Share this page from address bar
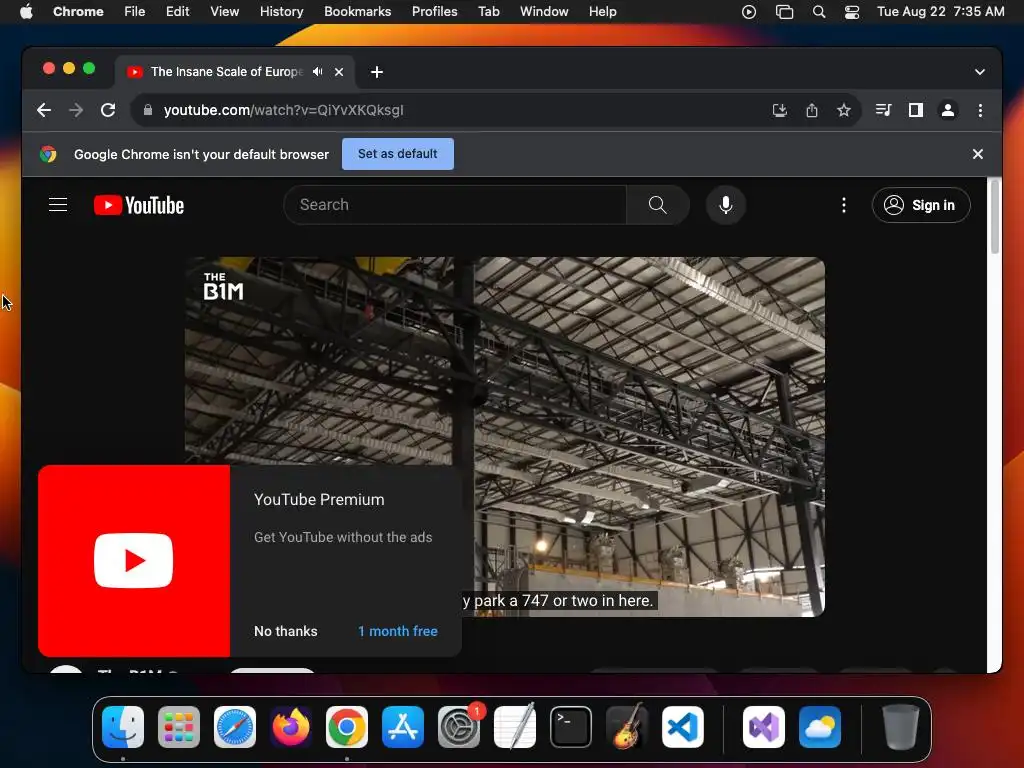 click(812, 110)
